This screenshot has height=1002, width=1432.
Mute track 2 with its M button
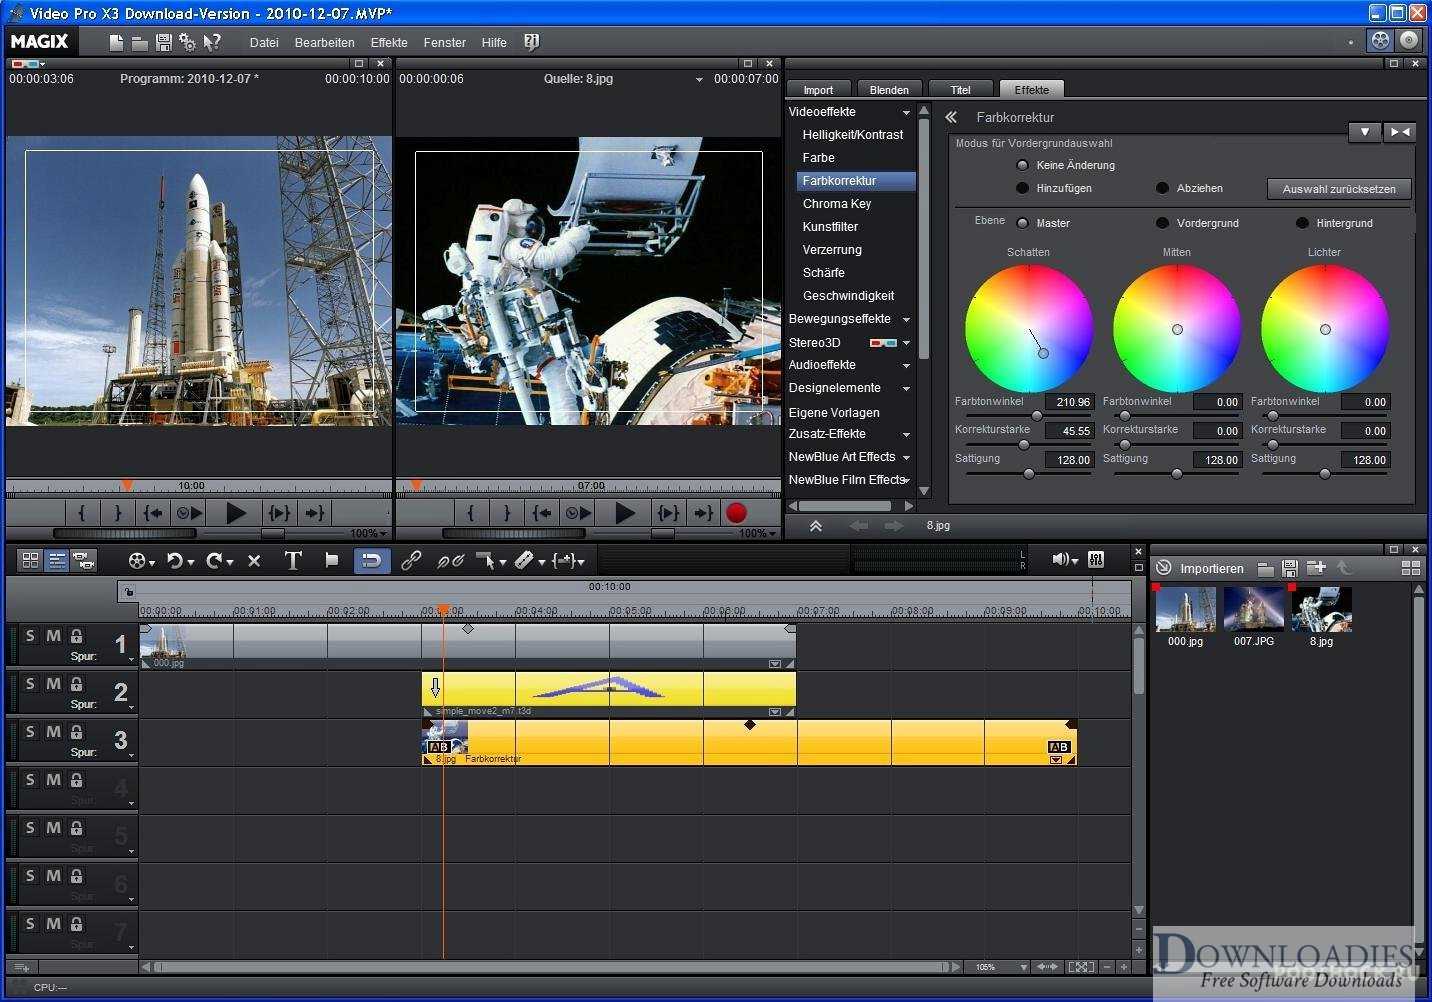click(x=53, y=684)
